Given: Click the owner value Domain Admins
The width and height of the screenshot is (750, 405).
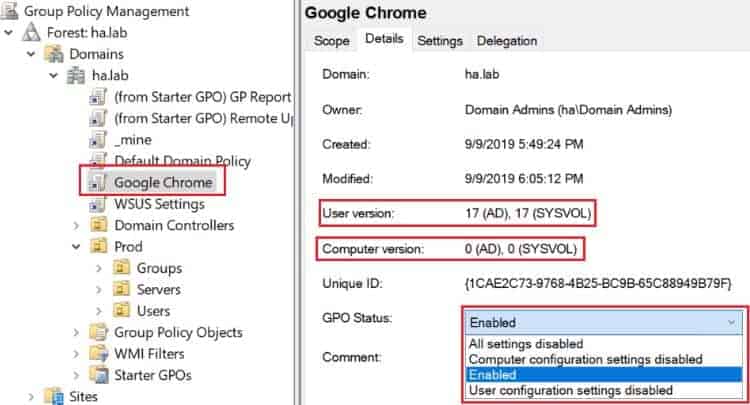Looking at the screenshot, I should click(568, 109).
